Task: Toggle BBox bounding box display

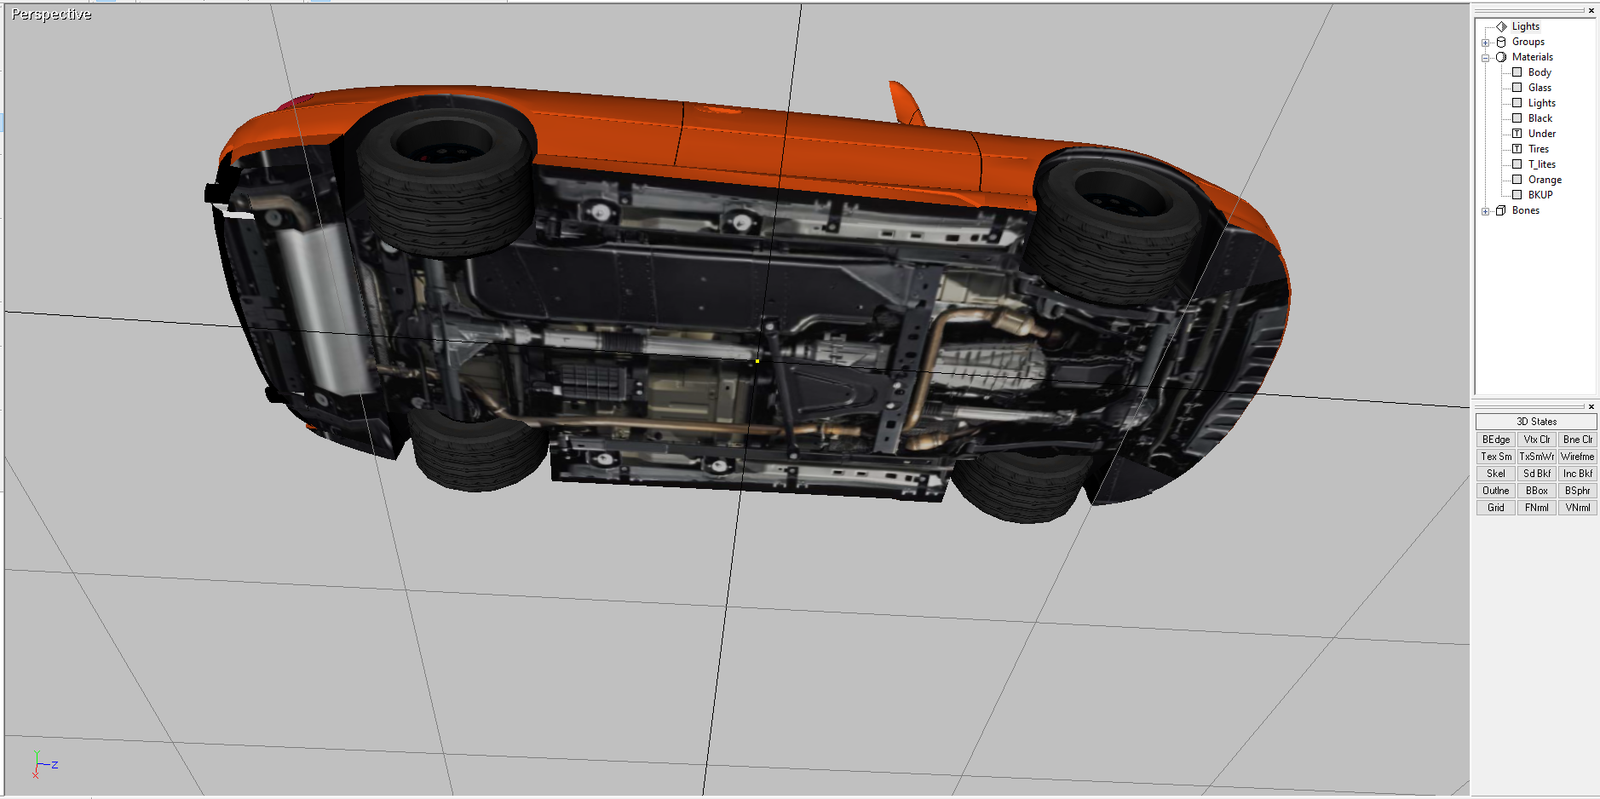Action: point(1537,491)
